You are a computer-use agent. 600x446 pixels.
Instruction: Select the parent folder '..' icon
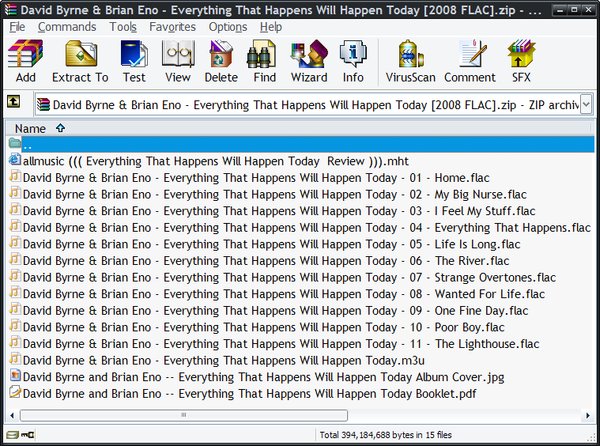pos(15,143)
